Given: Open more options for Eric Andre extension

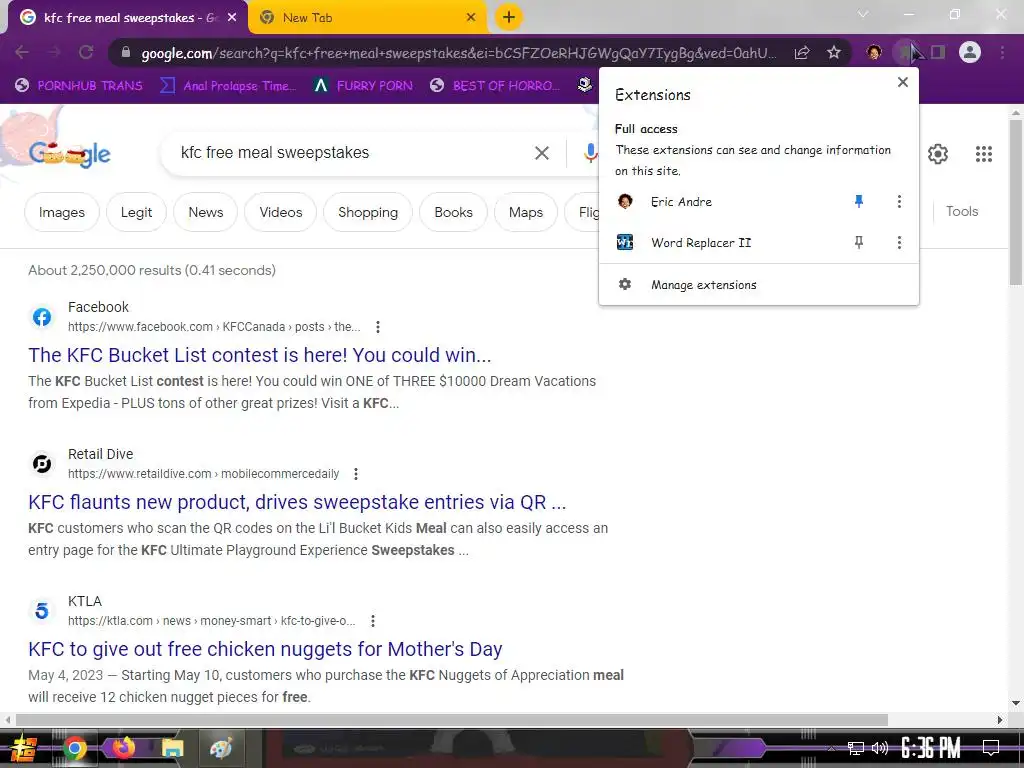Looking at the screenshot, I should (899, 202).
